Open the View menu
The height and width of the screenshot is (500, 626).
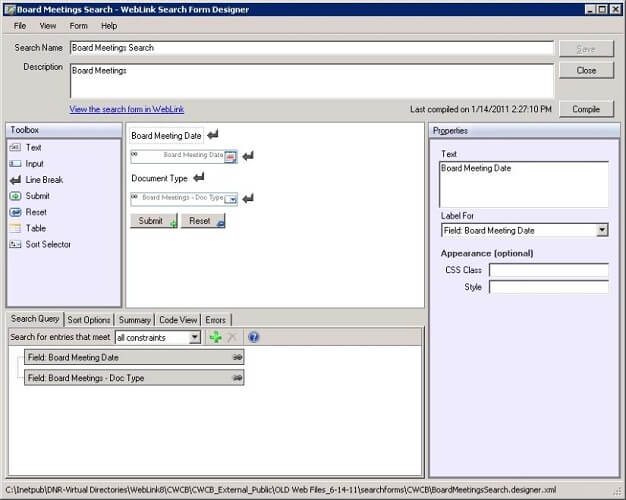click(x=48, y=26)
